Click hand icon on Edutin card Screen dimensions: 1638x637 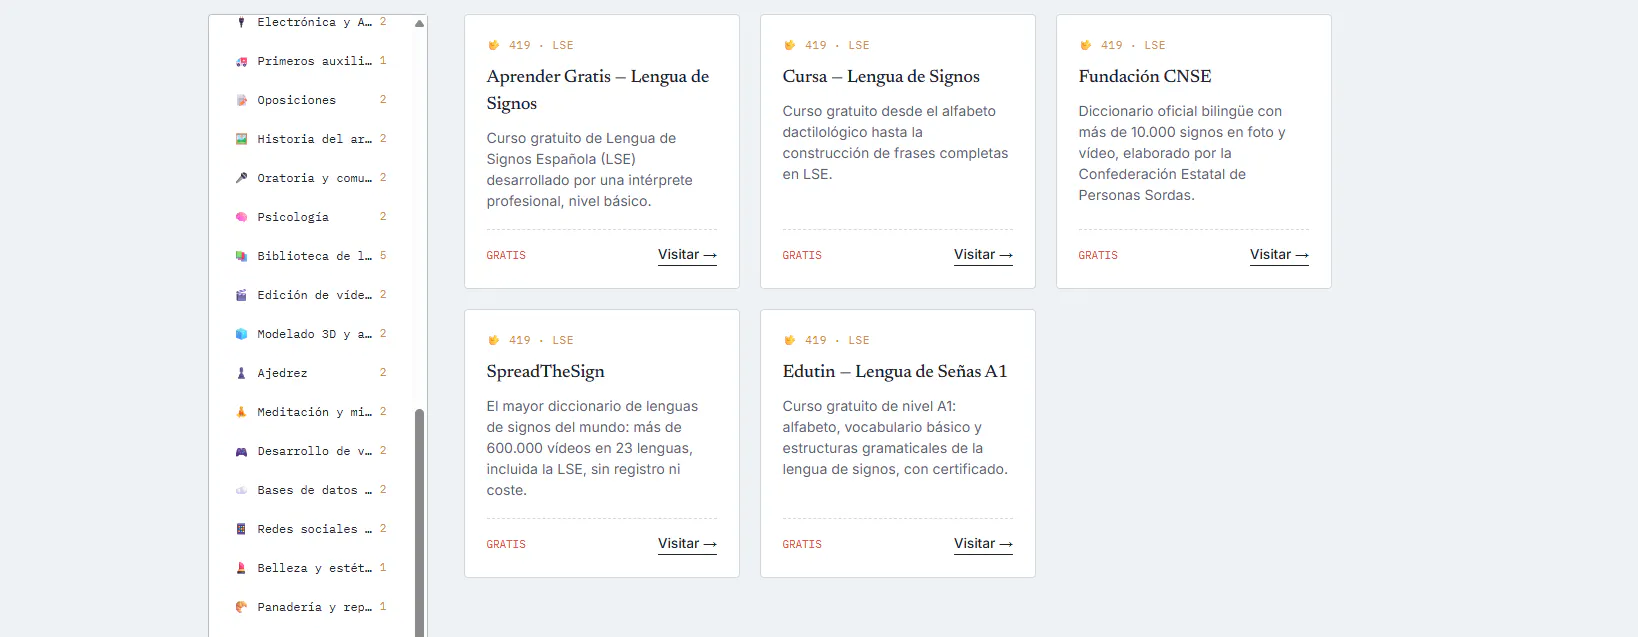coord(789,340)
